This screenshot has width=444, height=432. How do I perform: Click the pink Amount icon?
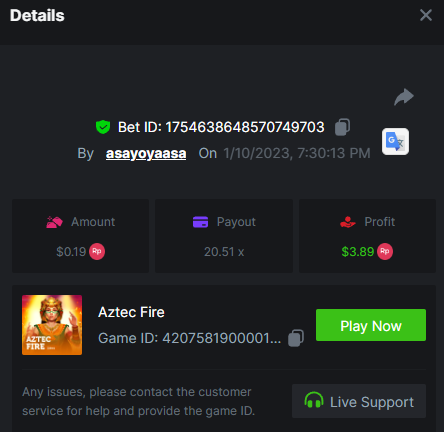click(x=54, y=222)
